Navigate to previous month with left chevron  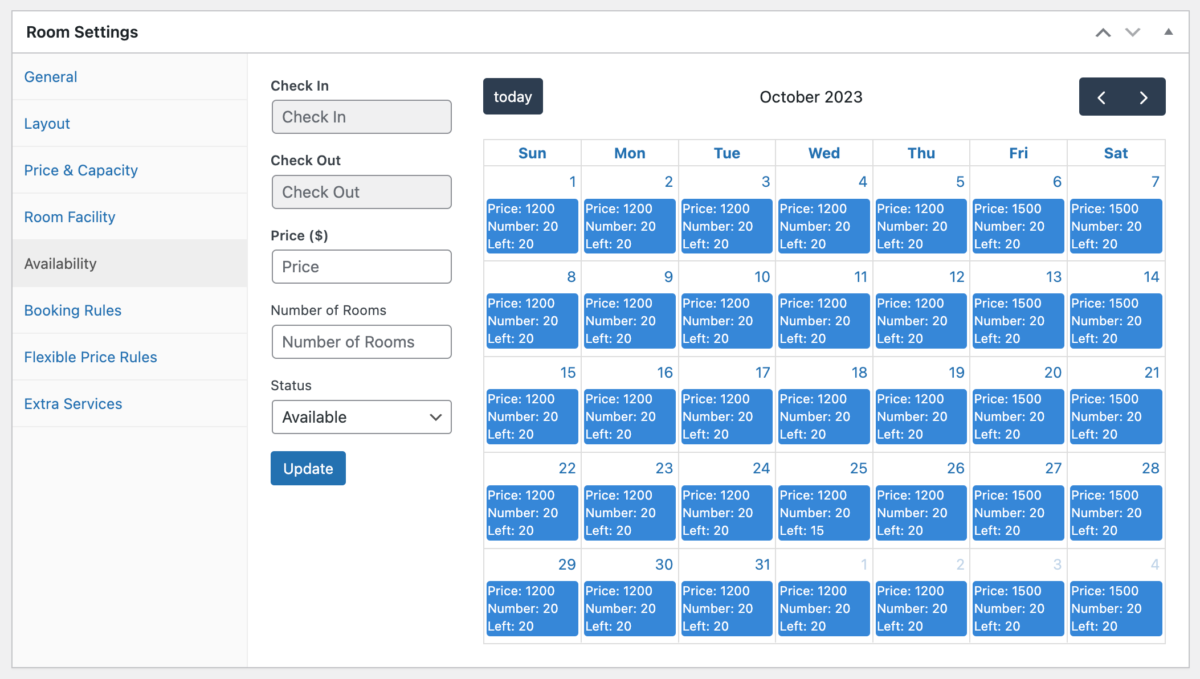tap(1101, 96)
